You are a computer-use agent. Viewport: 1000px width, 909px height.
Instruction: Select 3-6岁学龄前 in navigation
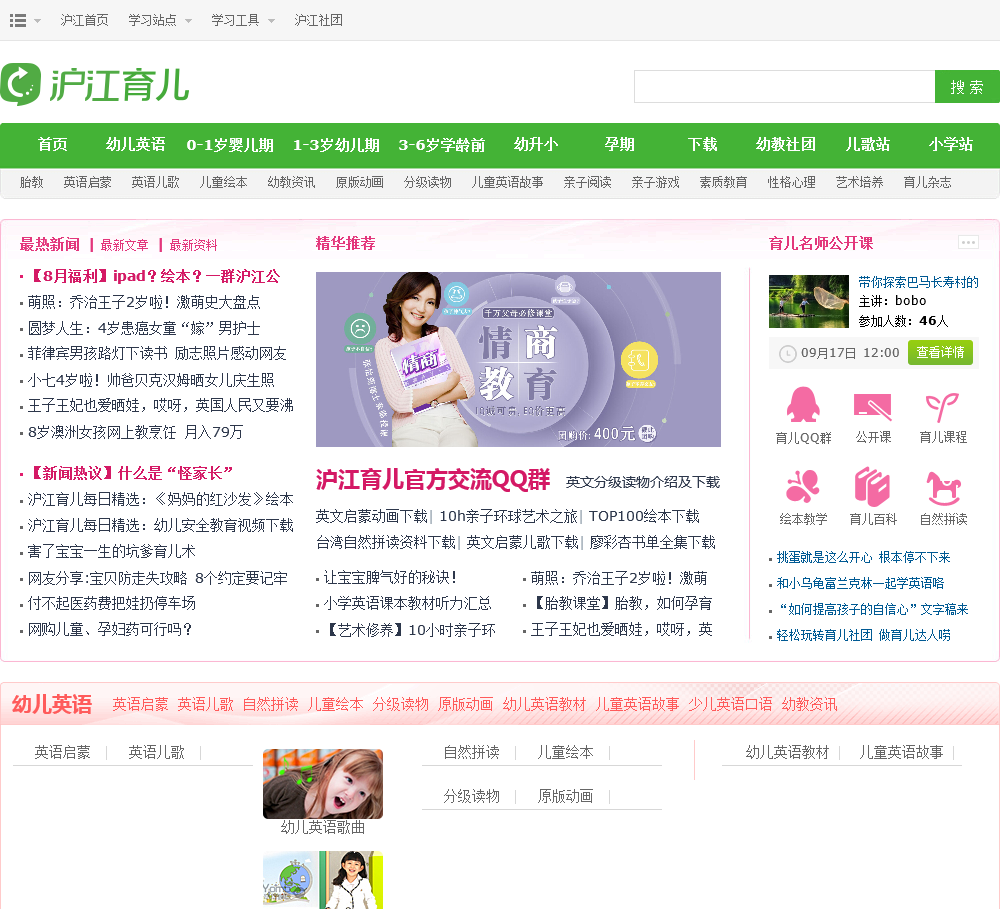click(x=441, y=145)
